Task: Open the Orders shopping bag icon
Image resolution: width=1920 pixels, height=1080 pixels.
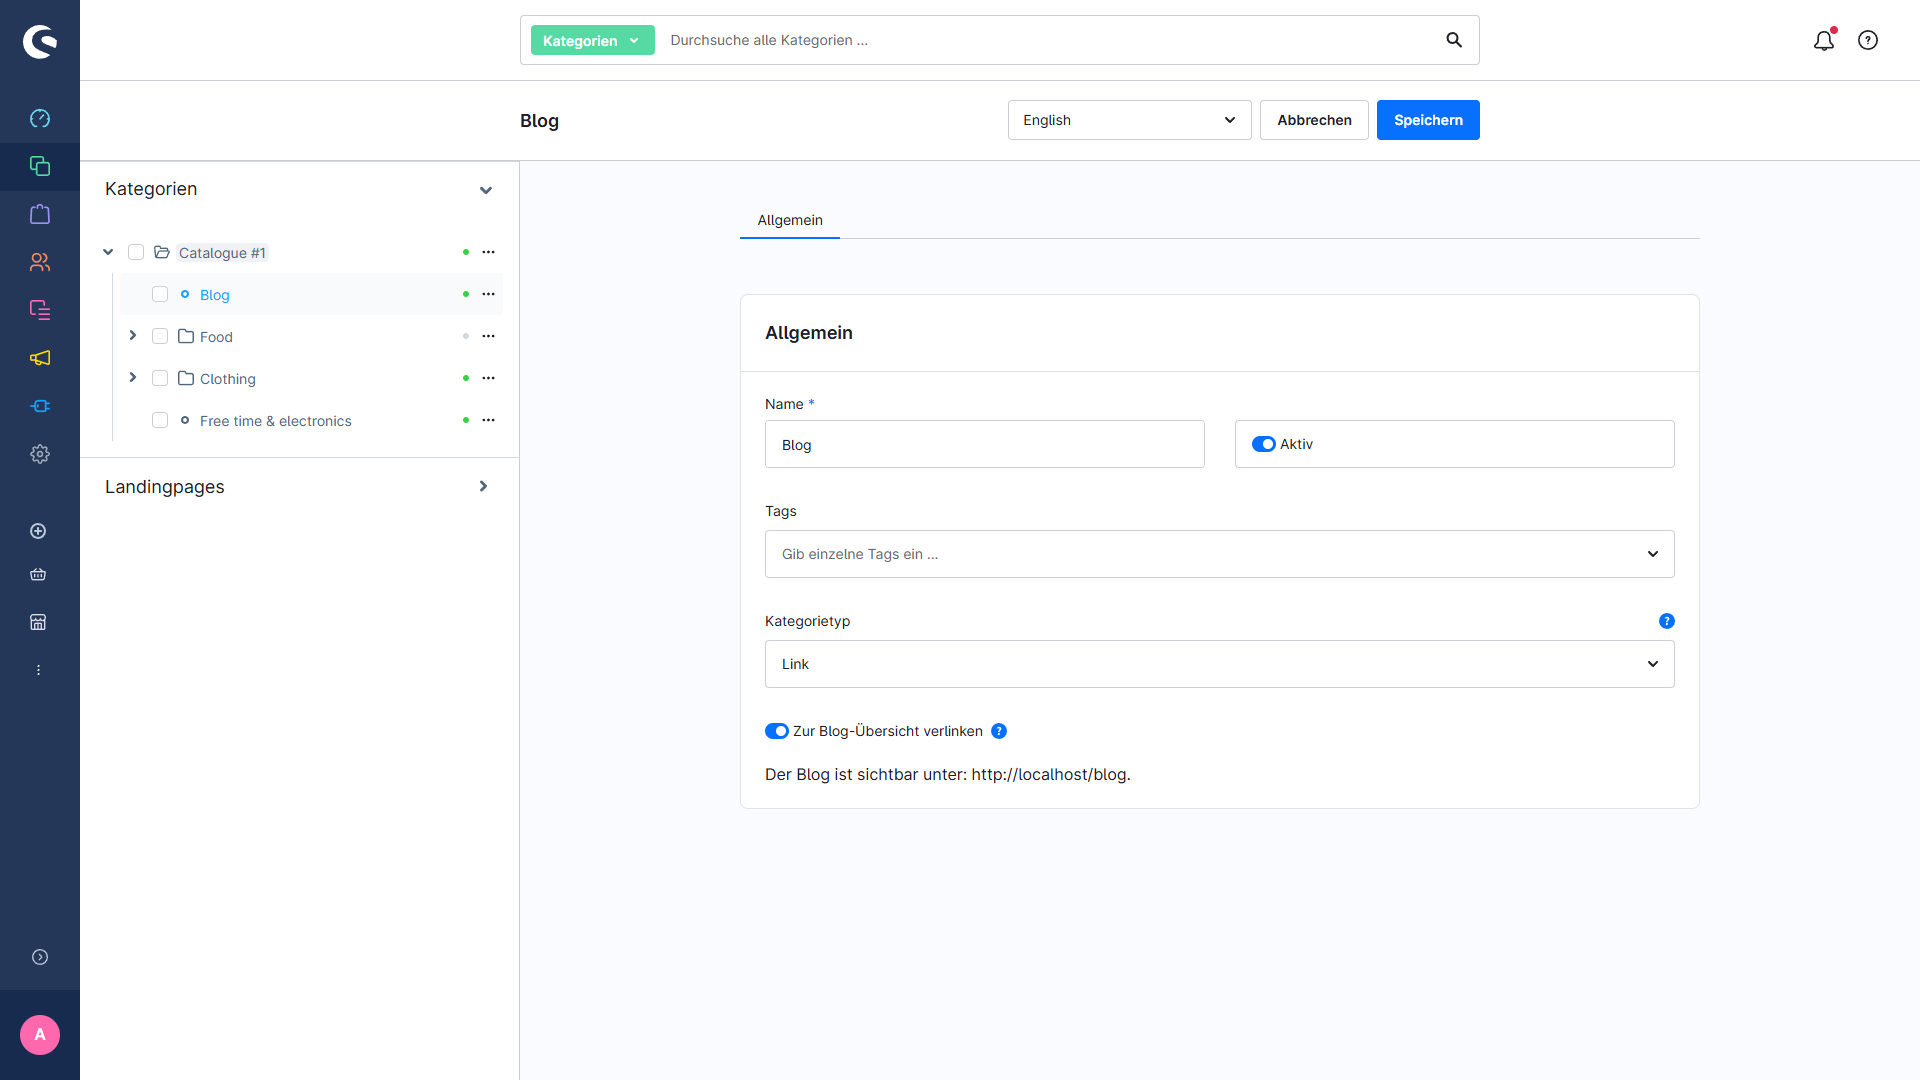Action: pyautogui.click(x=40, y=214)
